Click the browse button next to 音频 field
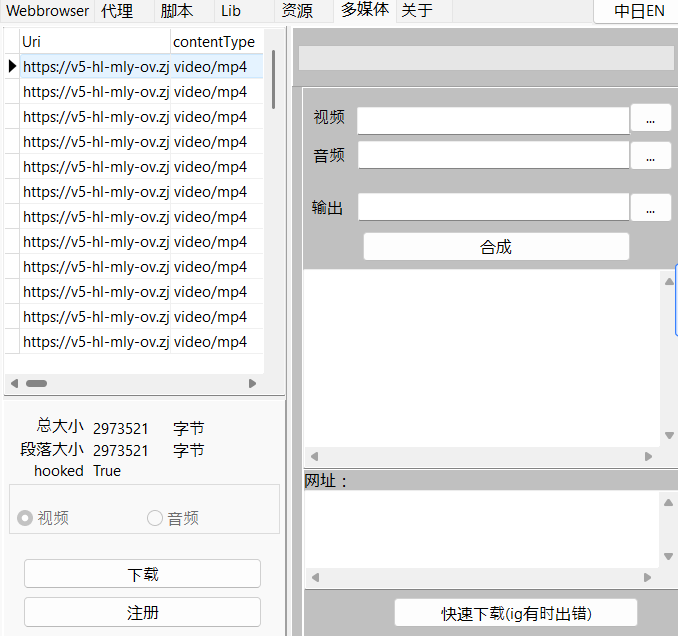Viewport: 678px width, 636px height. pos(651,156)
